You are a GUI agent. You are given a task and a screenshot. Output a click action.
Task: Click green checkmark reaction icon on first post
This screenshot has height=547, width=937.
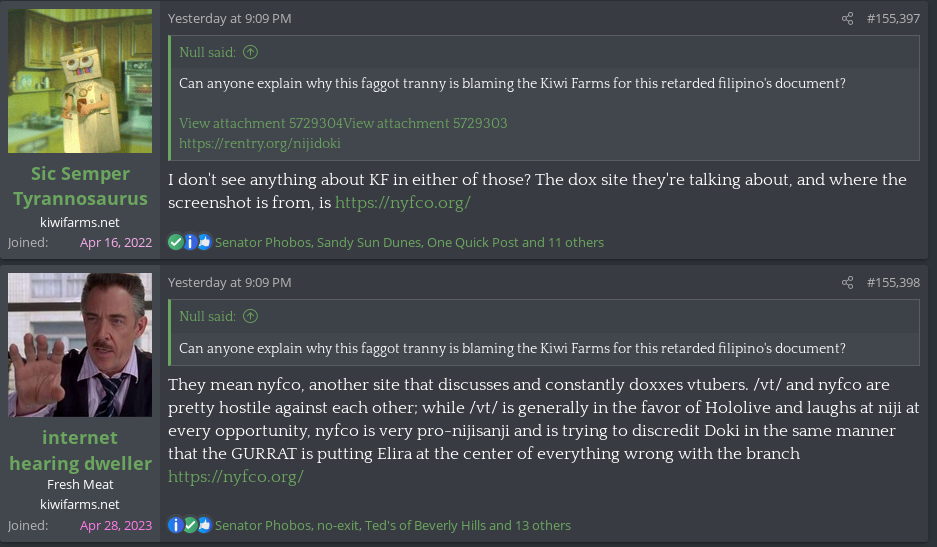176,242
